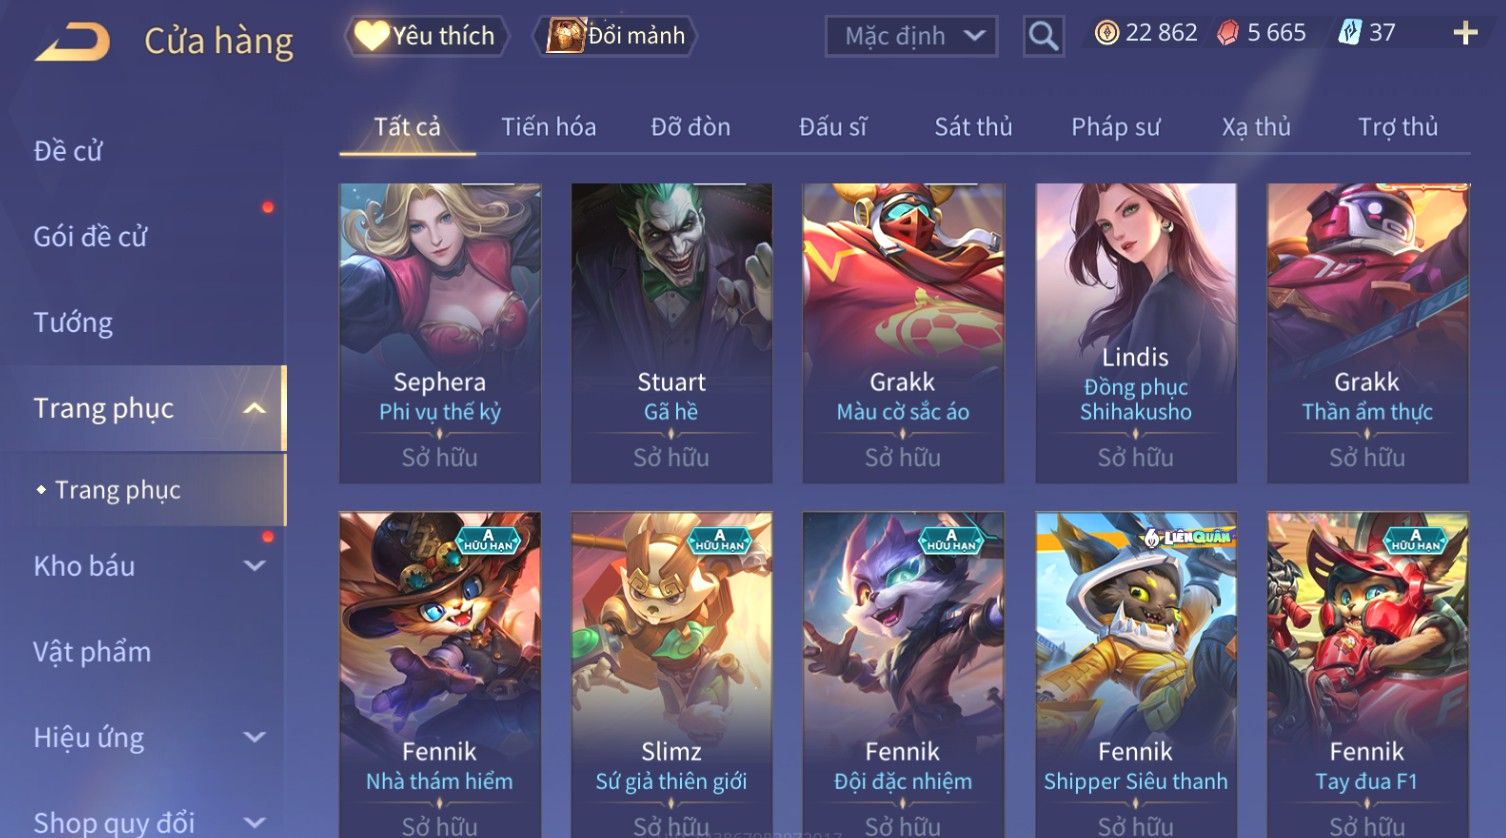Open Gói đề cử in sidebar
1506x838 pixels.
click(x=90, y=237)
